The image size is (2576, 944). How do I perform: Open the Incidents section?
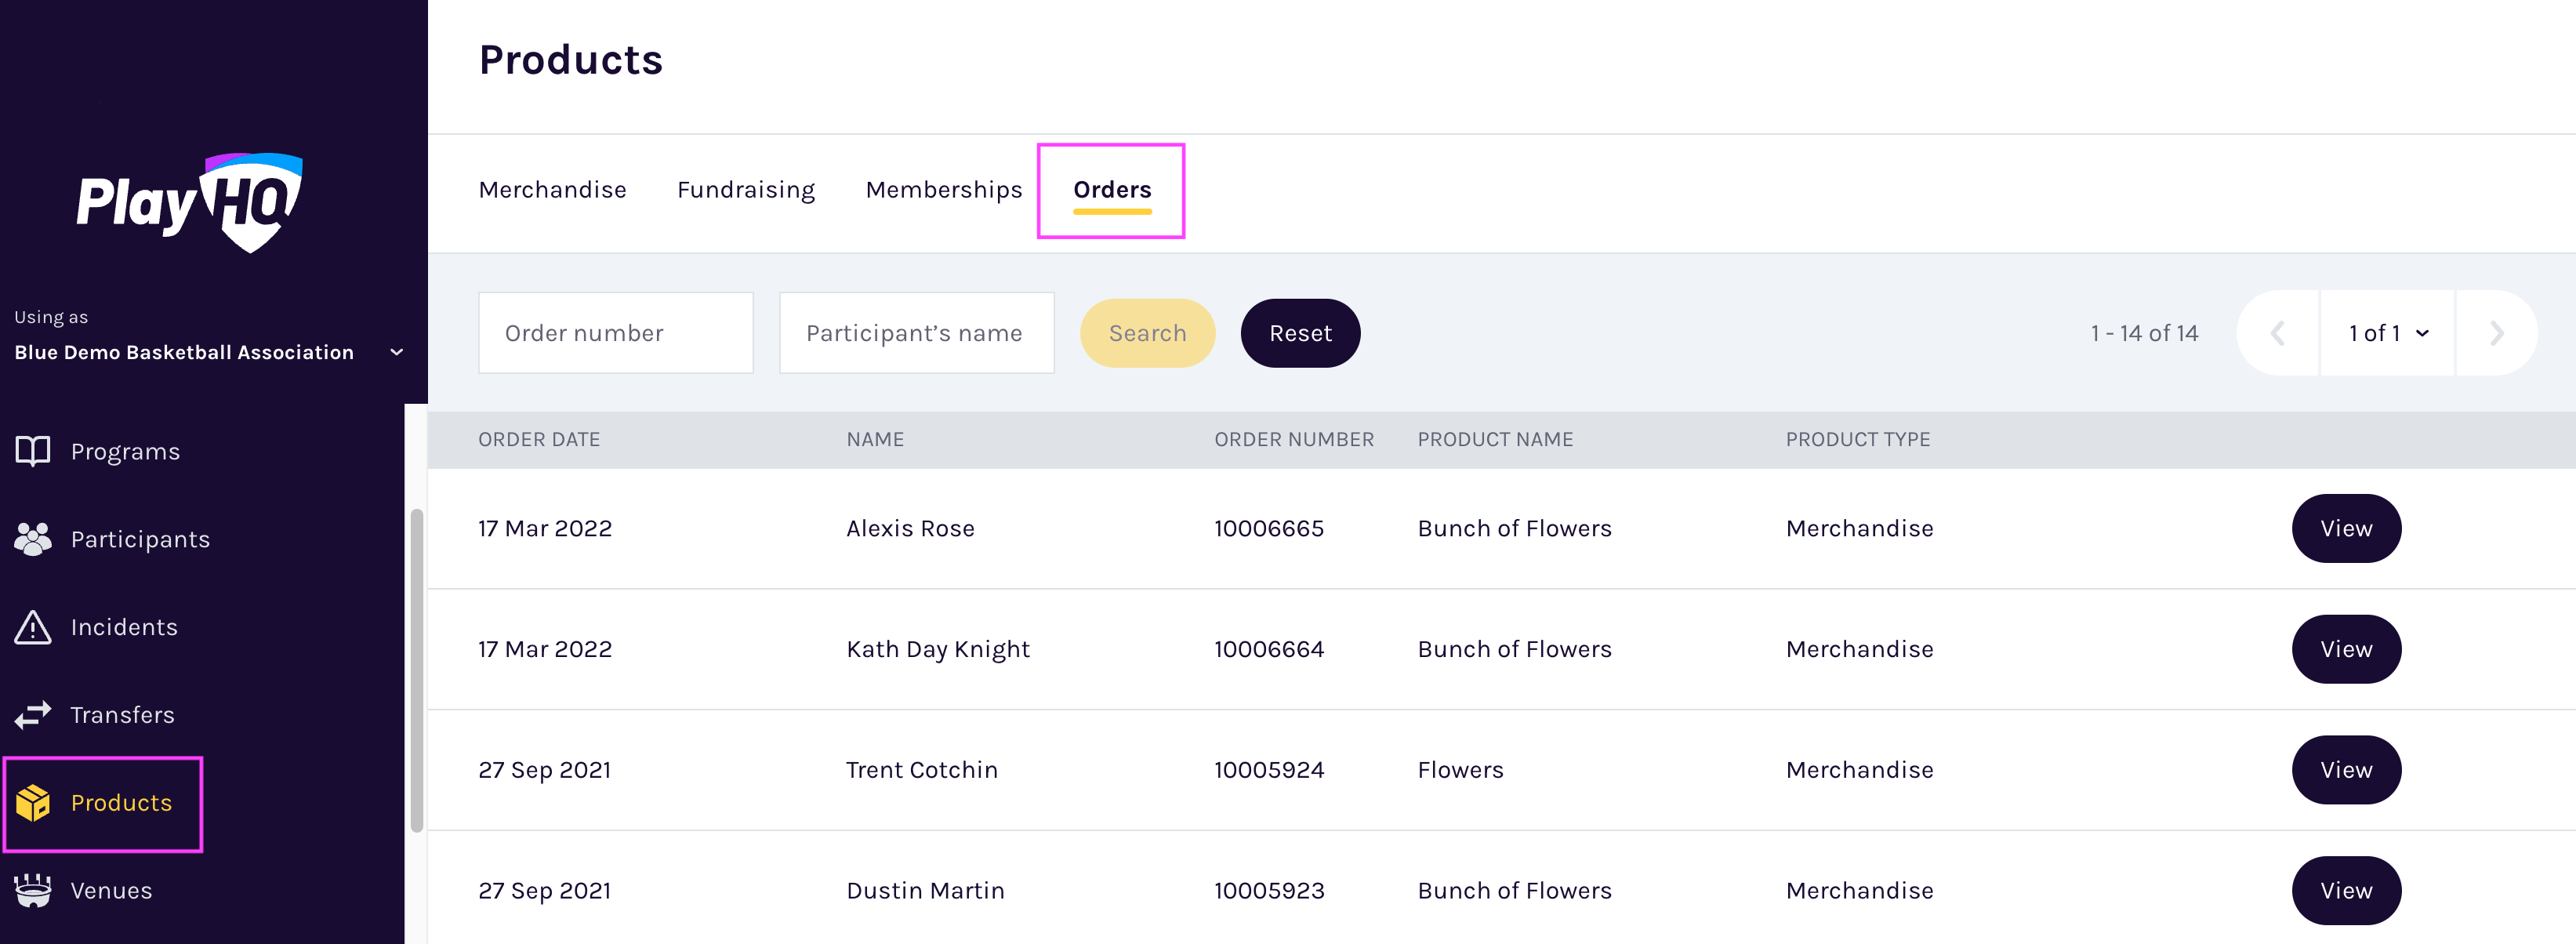123,627
